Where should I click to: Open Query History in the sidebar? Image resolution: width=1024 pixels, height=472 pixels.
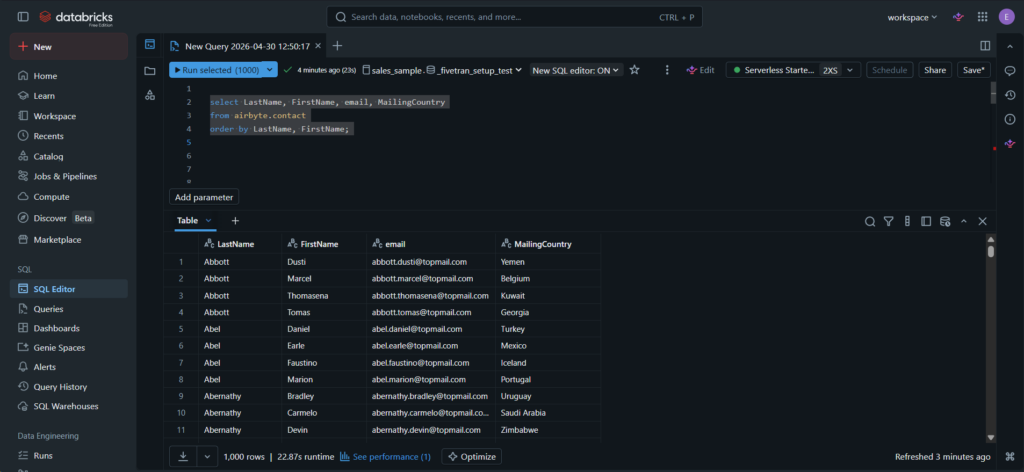[x=69, y=386]
